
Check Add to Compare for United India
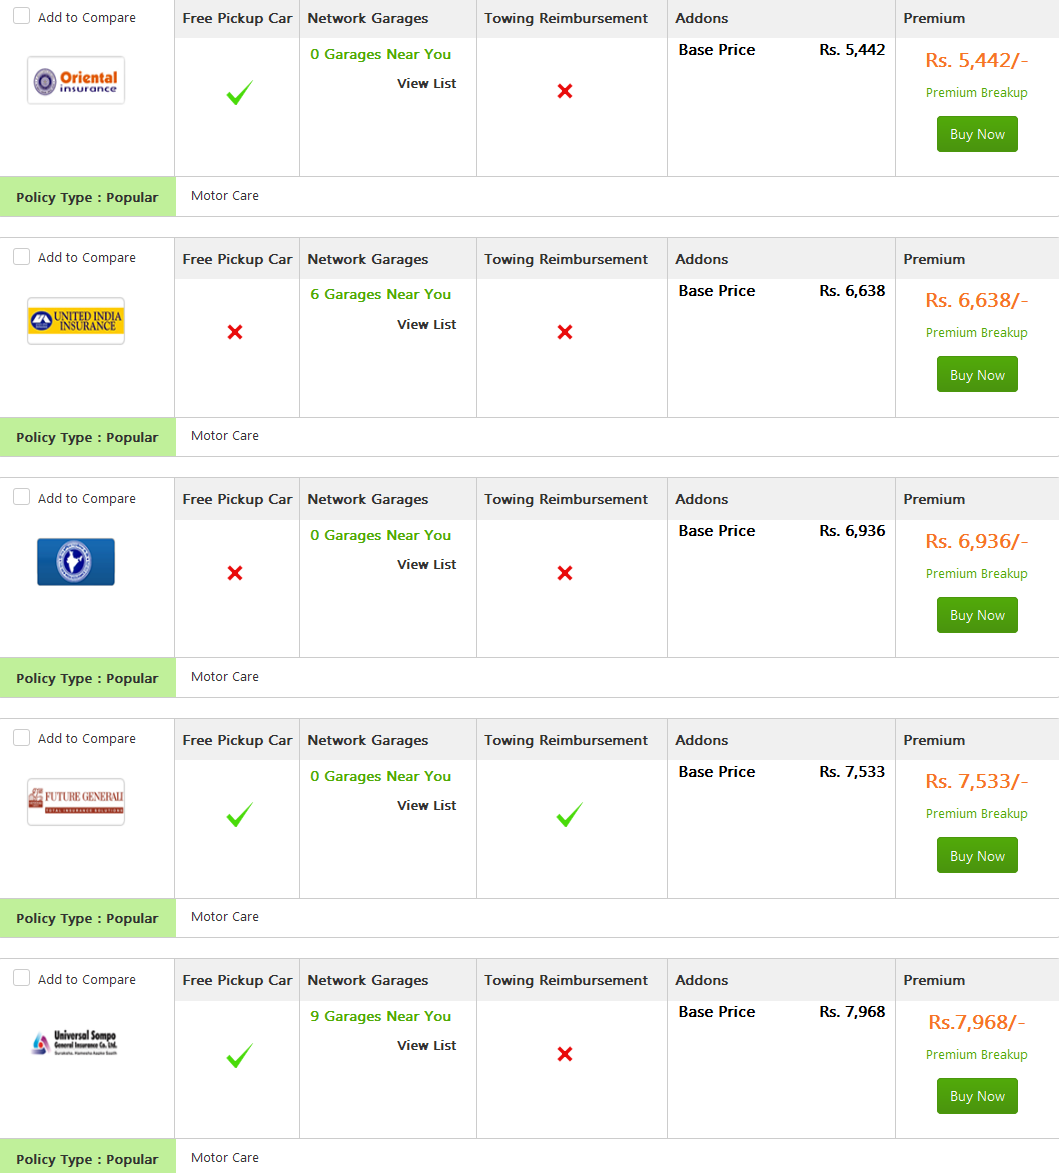22,257
